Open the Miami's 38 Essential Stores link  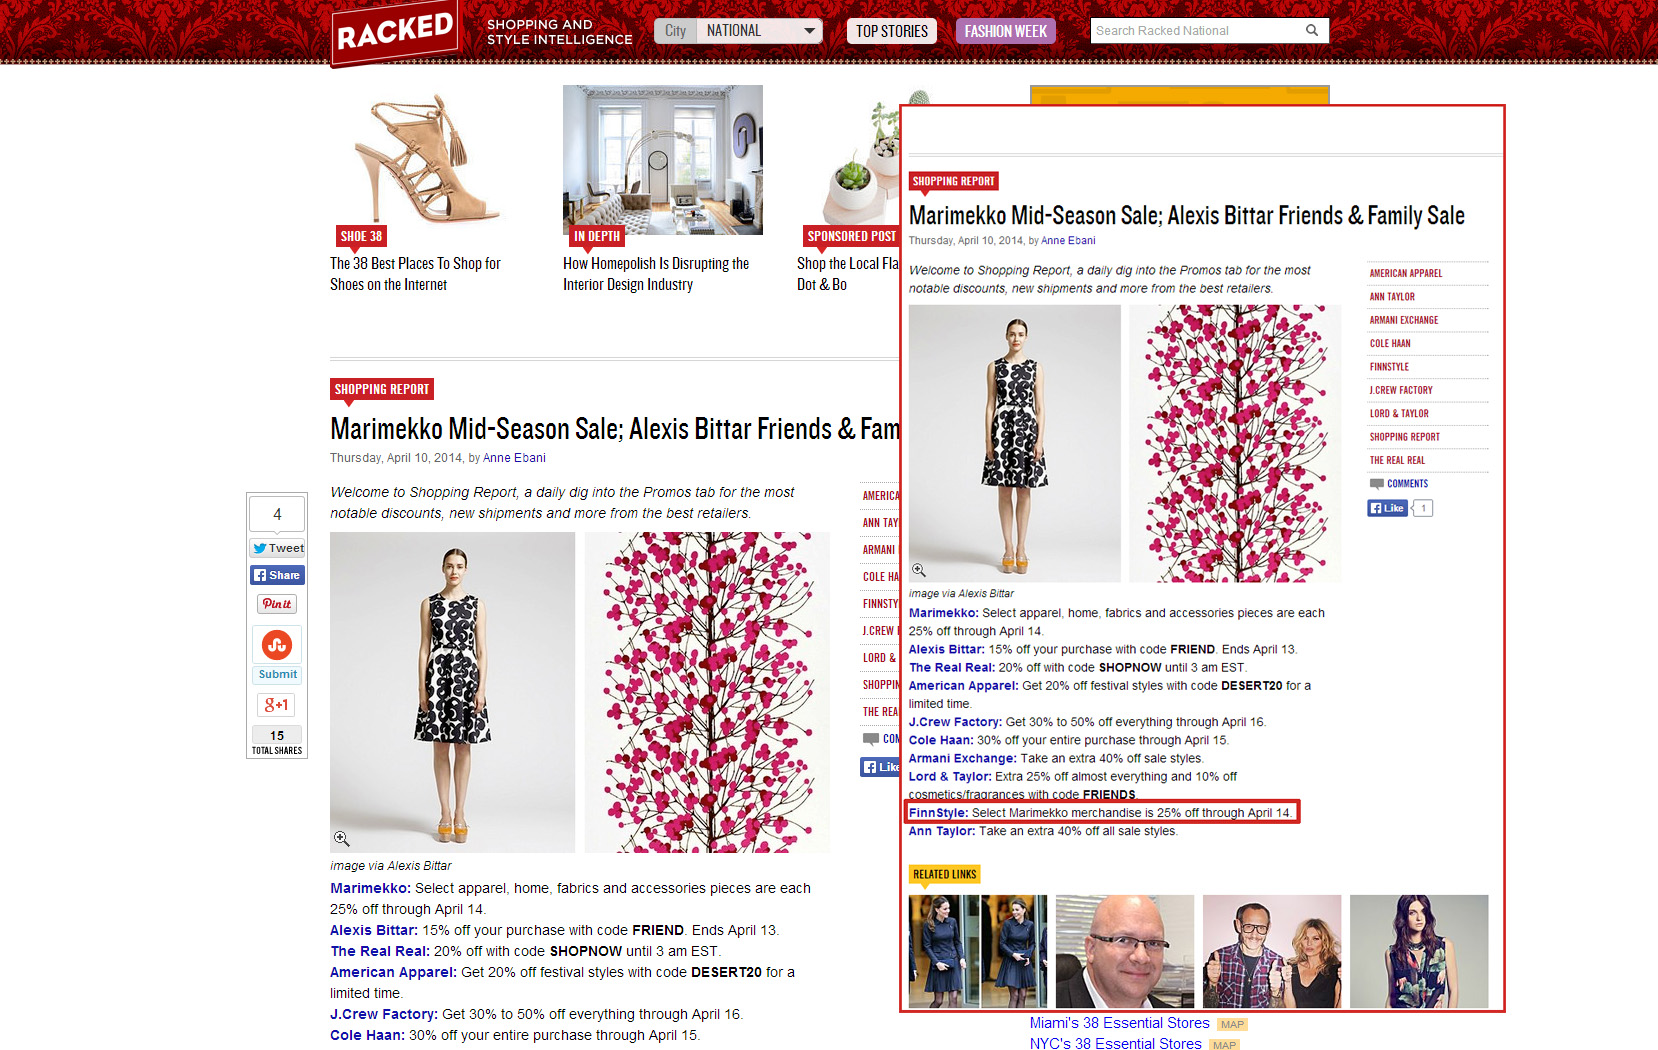click(x=1120, y=1023)
